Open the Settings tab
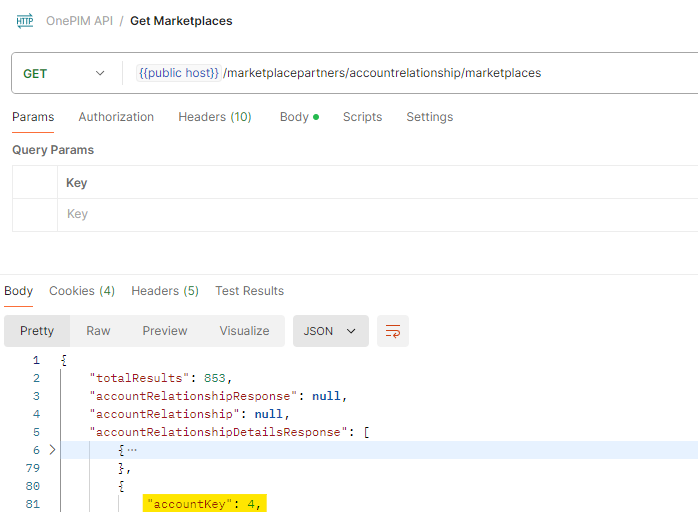Screen dimensions: 698x512 430,117
